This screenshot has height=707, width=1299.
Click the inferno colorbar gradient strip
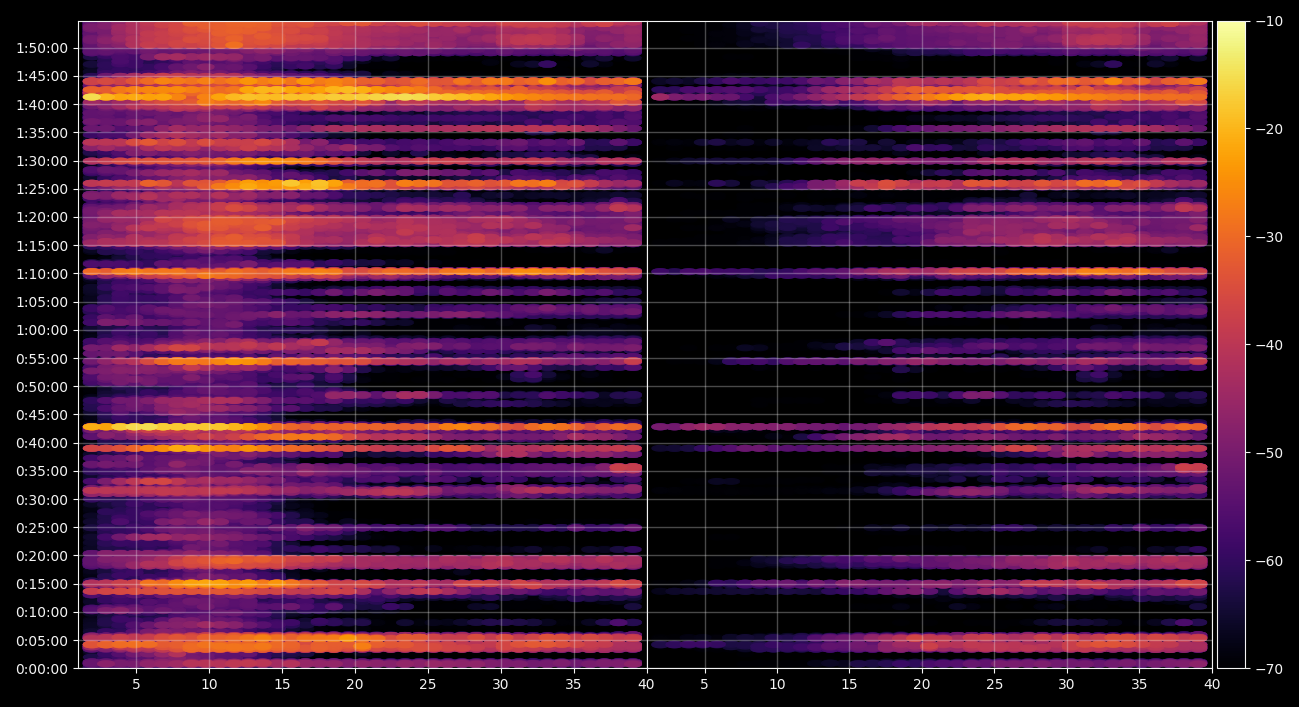1231,345
